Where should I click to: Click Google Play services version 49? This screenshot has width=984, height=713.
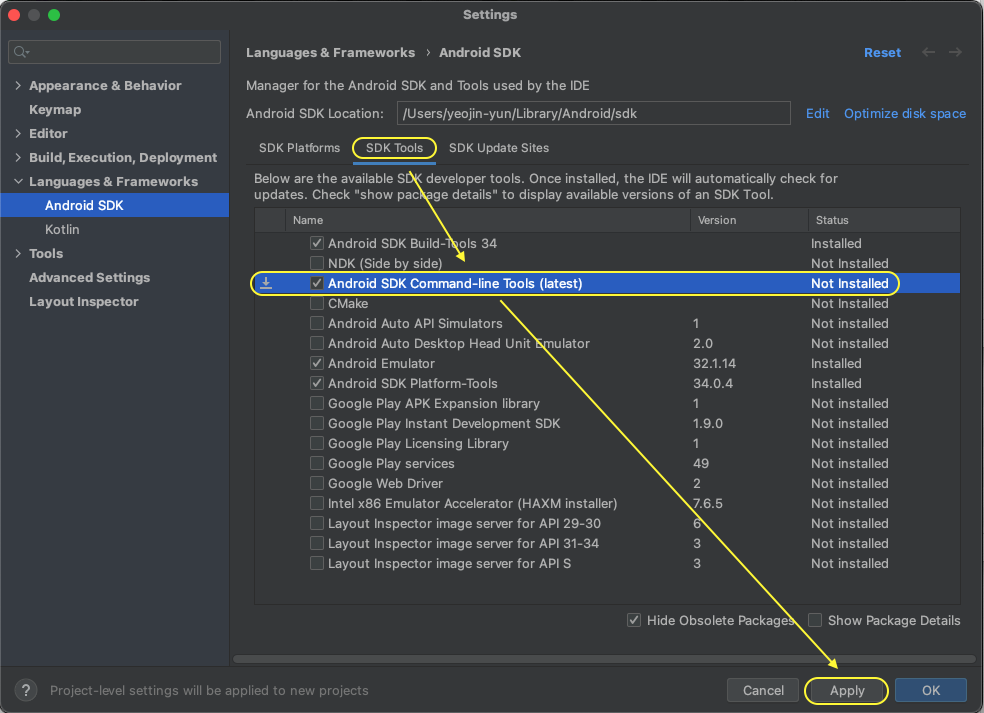[x=701, y=463]
